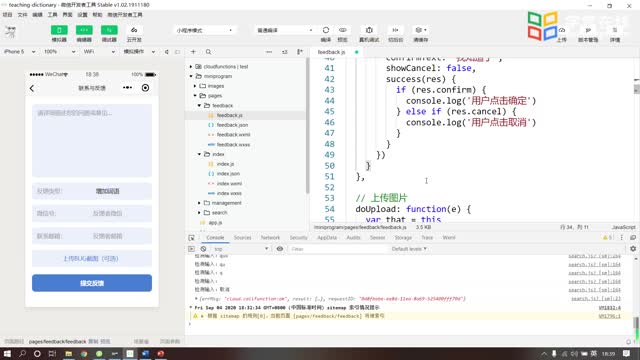Open version management (版本管理)
The image size is (640, 360).
(588, 31)
